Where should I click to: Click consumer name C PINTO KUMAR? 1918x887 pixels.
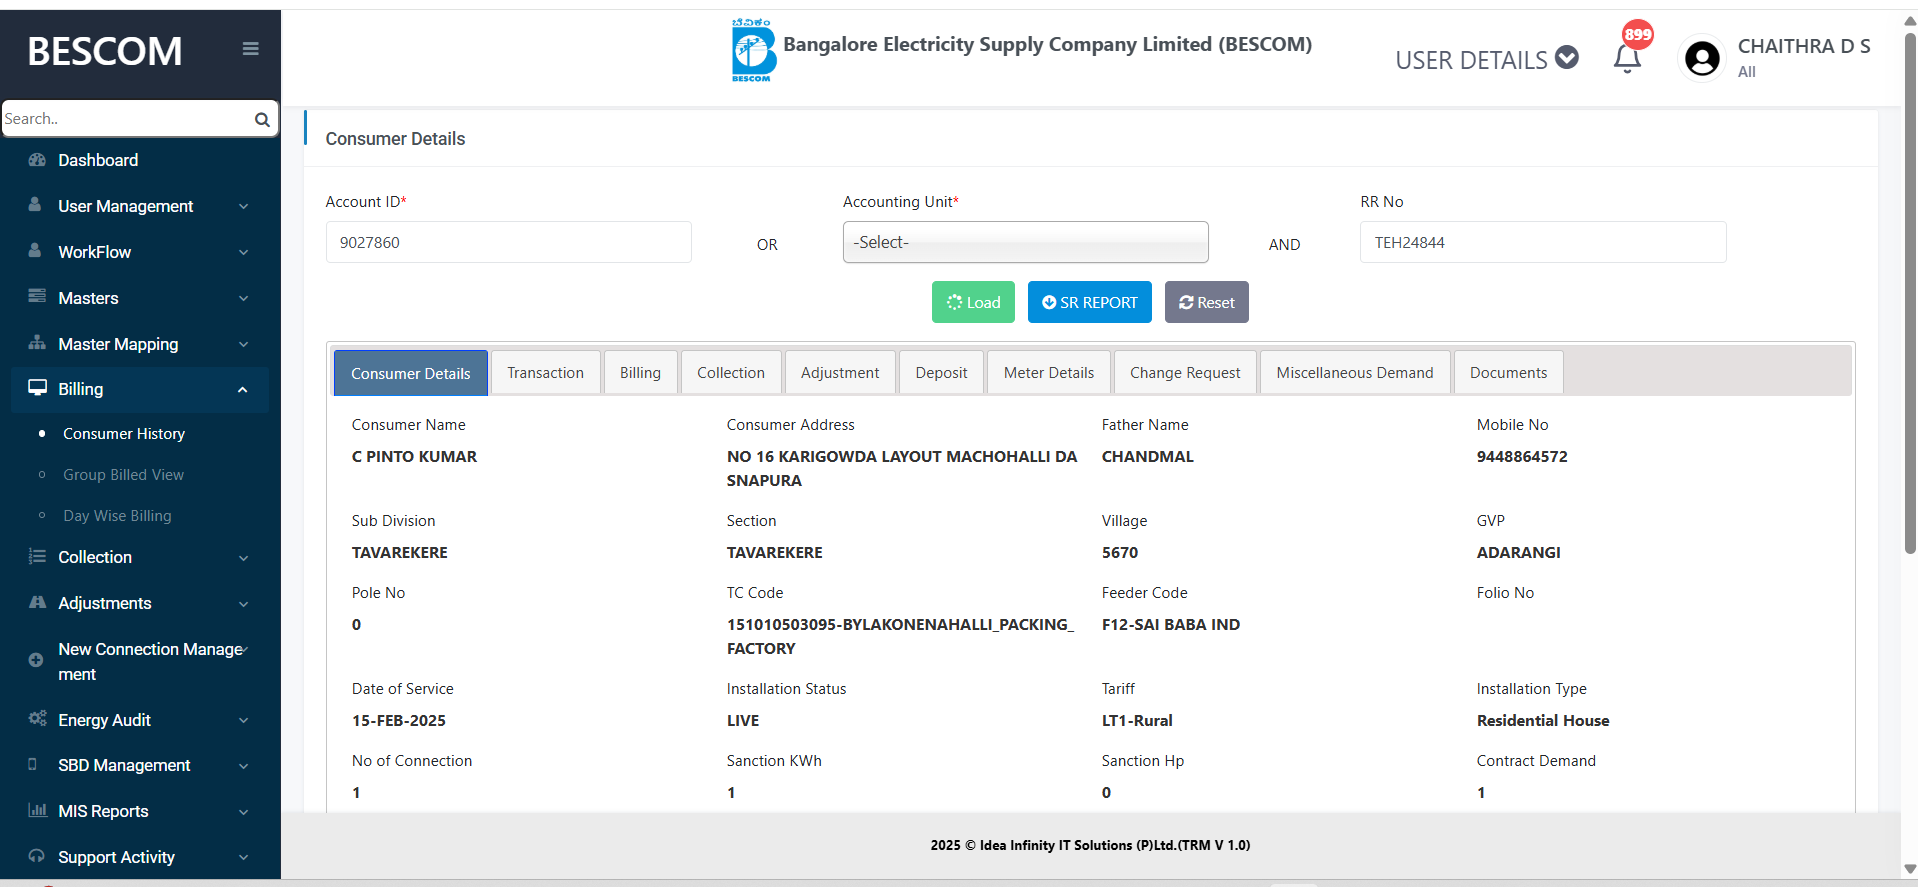point(414,456)
